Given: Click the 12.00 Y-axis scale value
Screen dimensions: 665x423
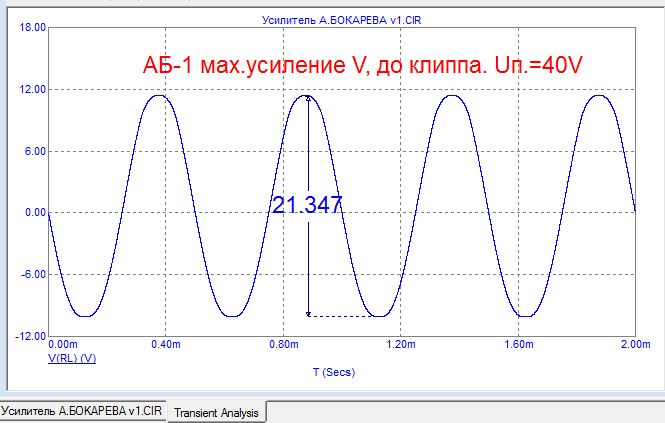Looking at the screenshot, I should click(x=33, y=90).
